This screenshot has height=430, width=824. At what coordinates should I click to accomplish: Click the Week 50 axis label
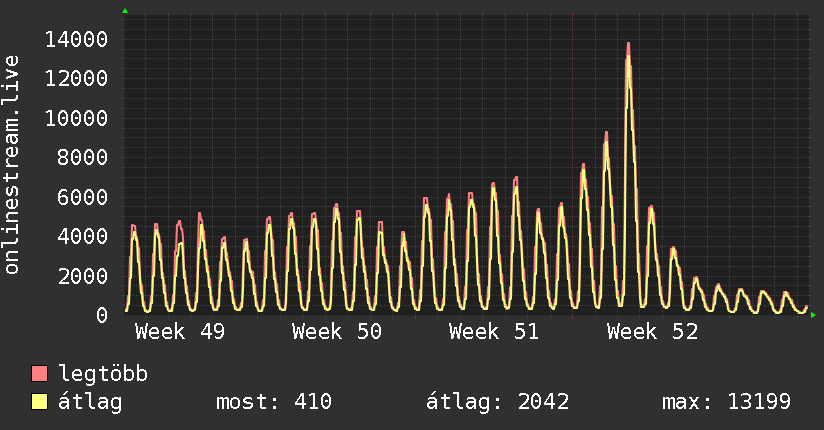(337, 332)
